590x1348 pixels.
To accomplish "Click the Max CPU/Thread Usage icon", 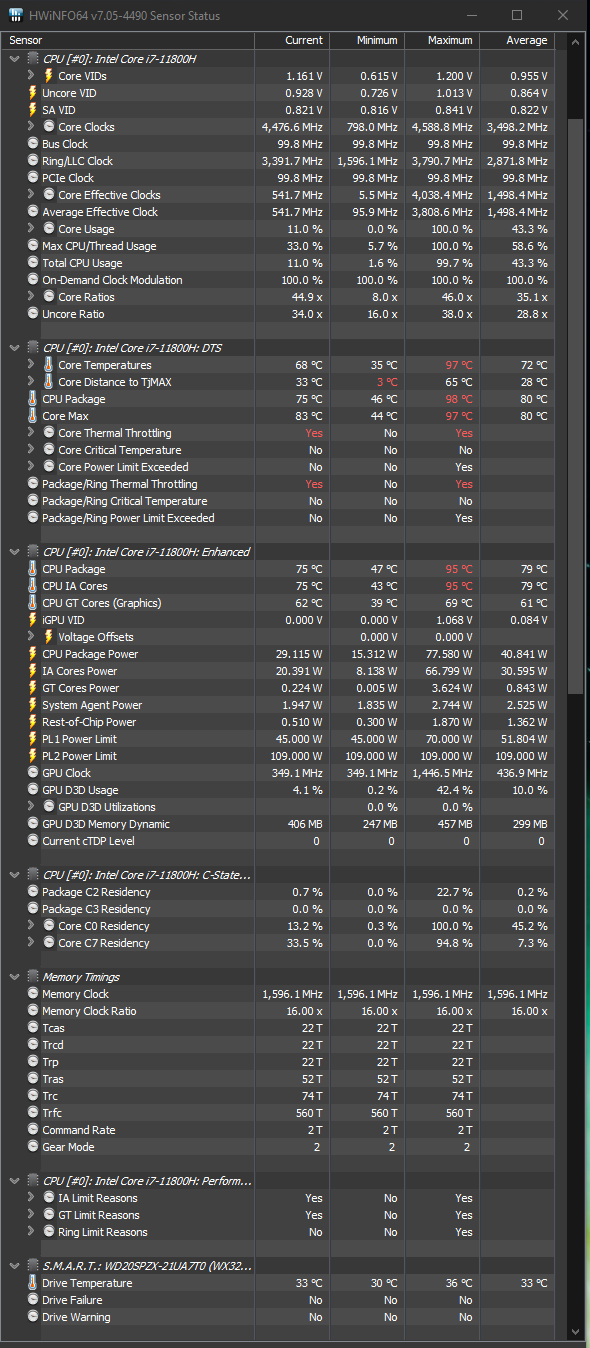I will 33,246.
